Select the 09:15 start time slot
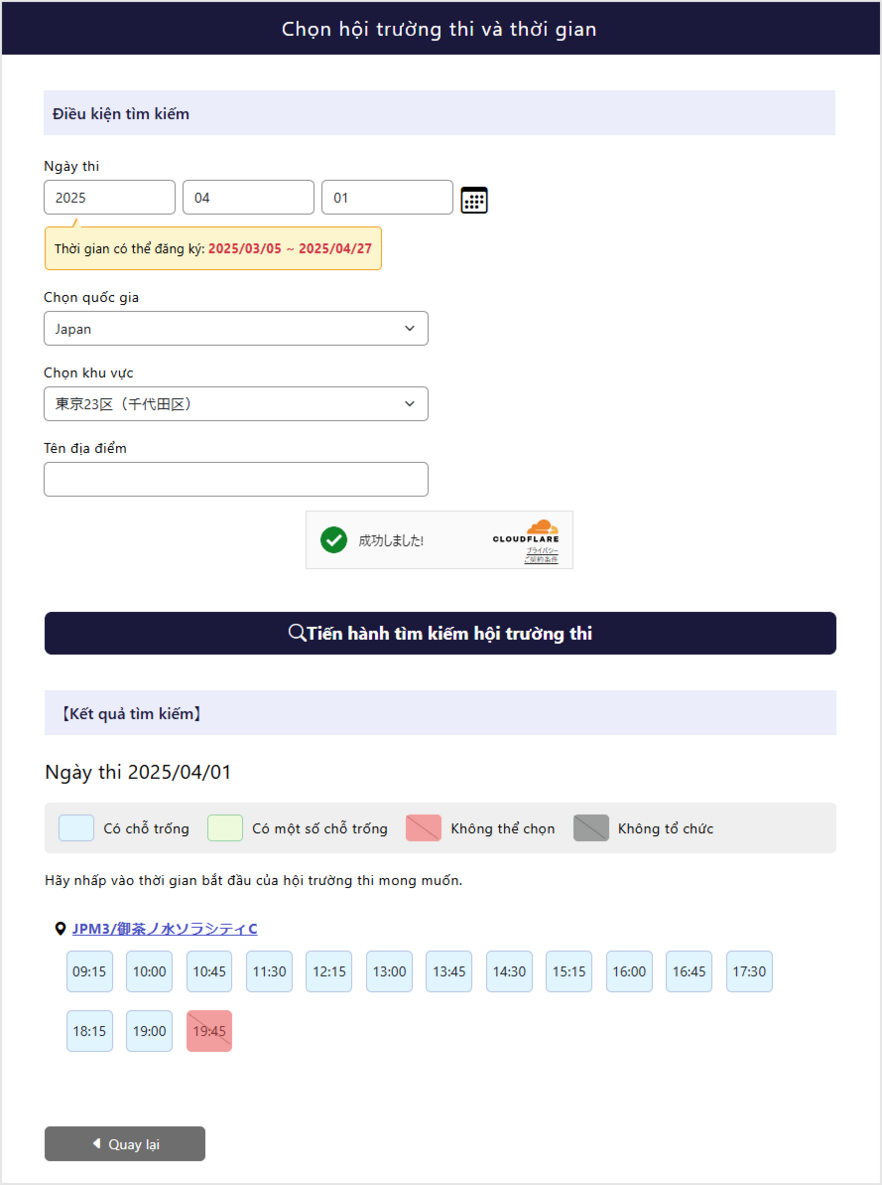Screen dimensions: 882x1185 [x=90, y=972]
